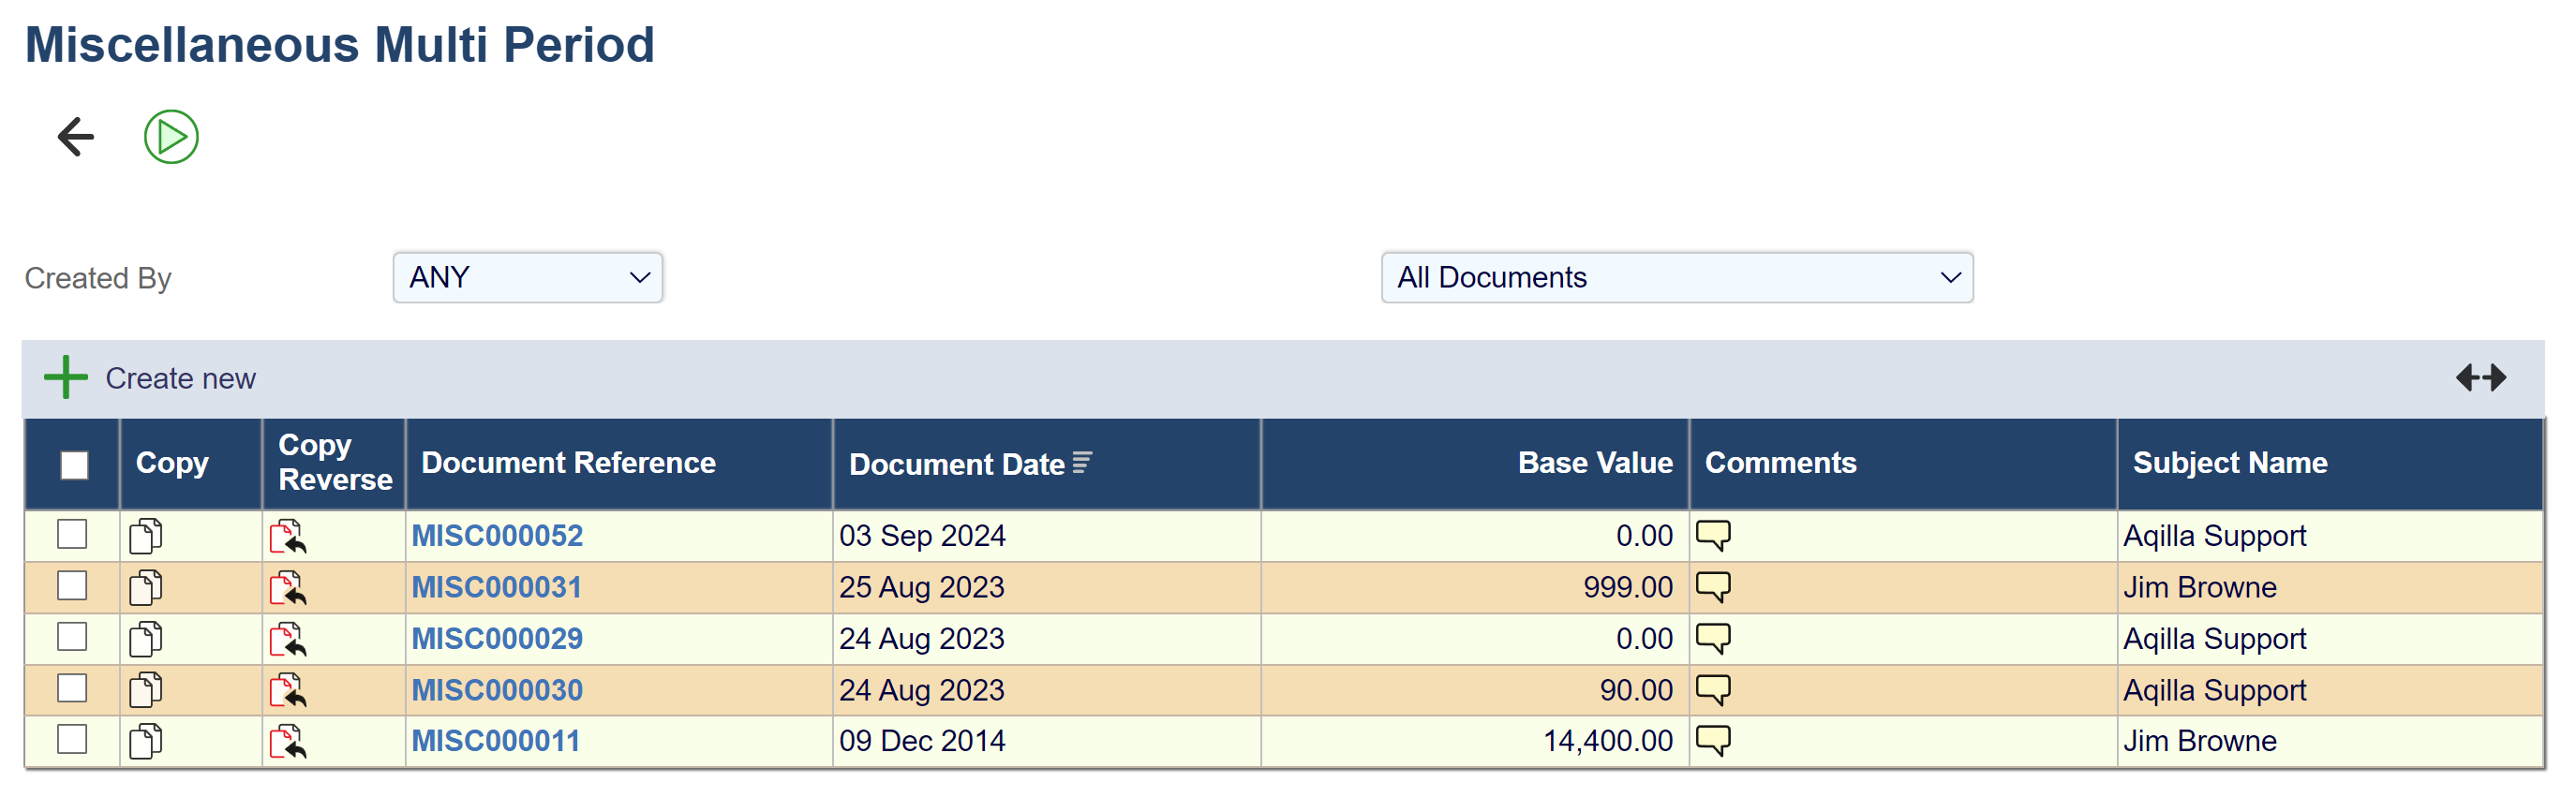The image size is (2576, 797).
Task: Open document link MISC000031
Action: coord(496,588)
